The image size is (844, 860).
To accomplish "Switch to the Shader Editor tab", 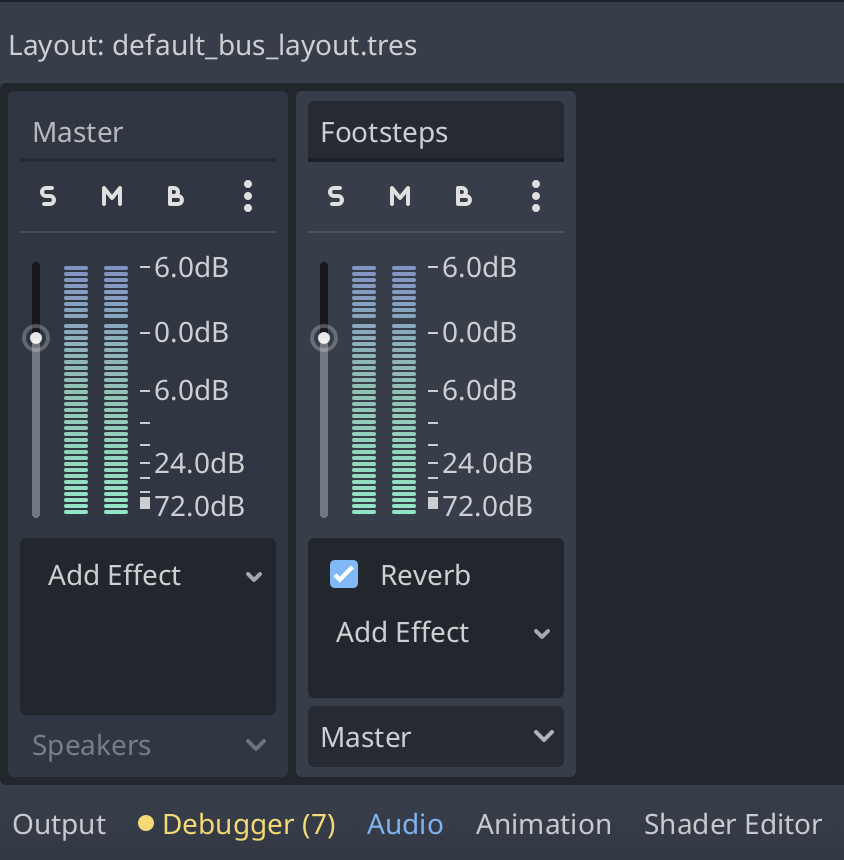I will (x=733, y=824).
